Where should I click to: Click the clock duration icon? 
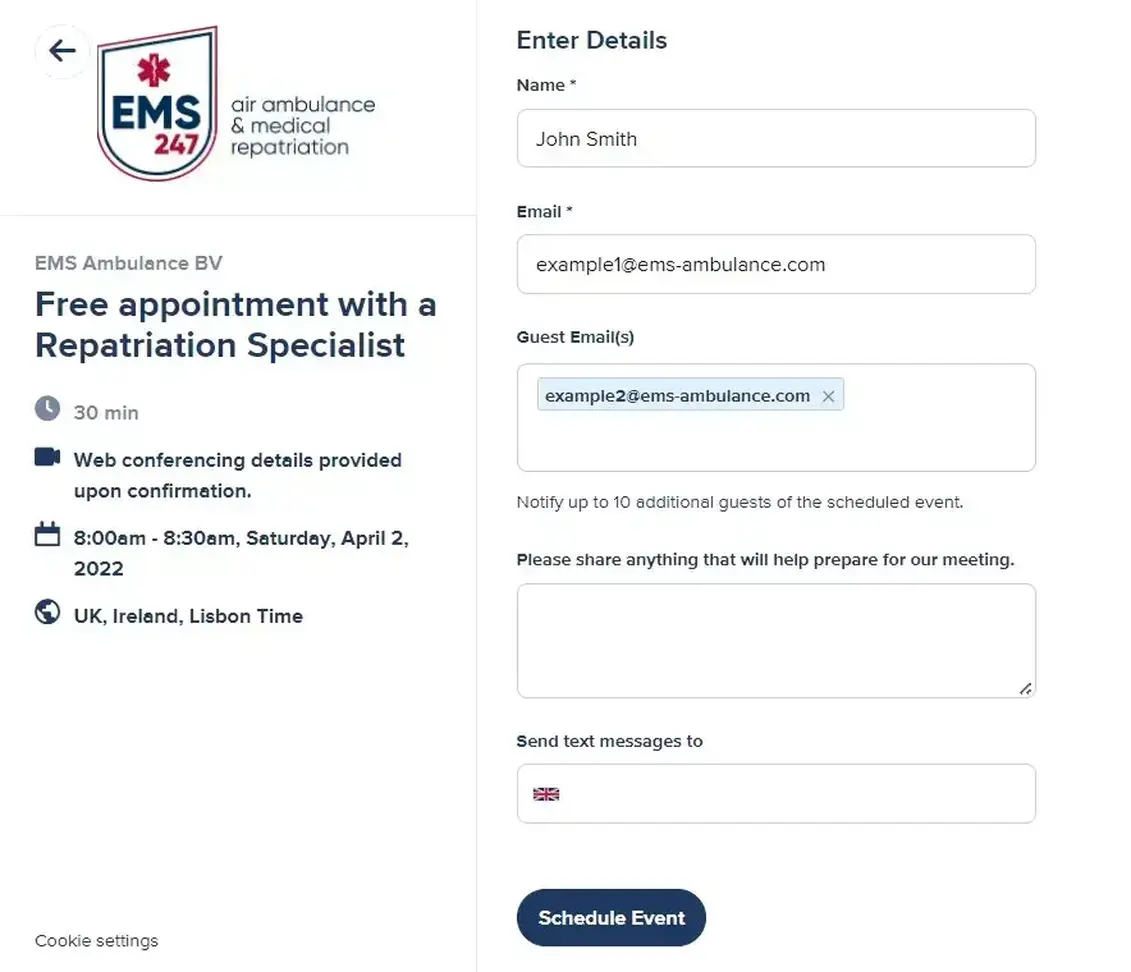[x=47, y=408]
